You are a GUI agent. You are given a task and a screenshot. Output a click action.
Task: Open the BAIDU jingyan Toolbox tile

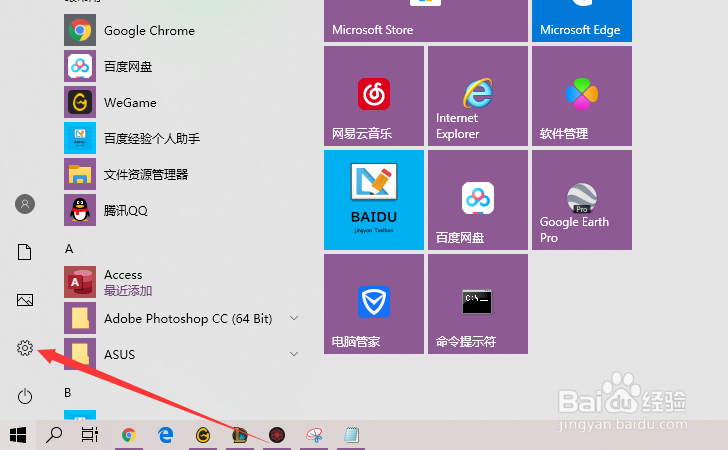coord(374,200)
